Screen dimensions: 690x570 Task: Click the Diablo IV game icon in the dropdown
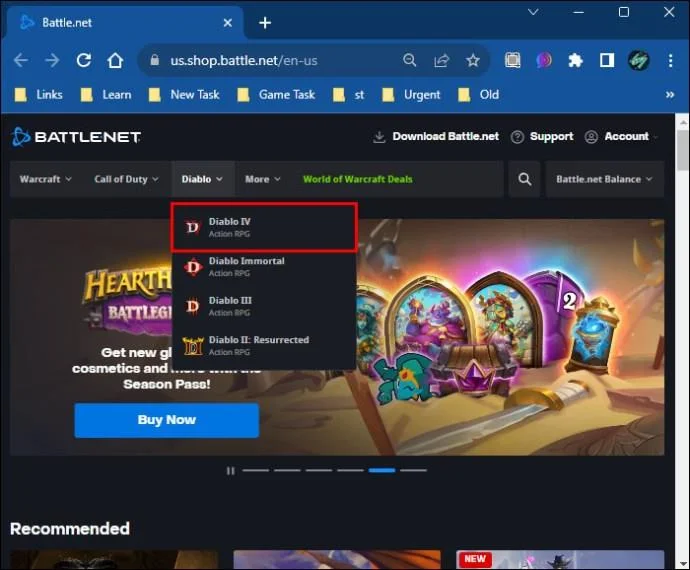click(x=193, y=227)
